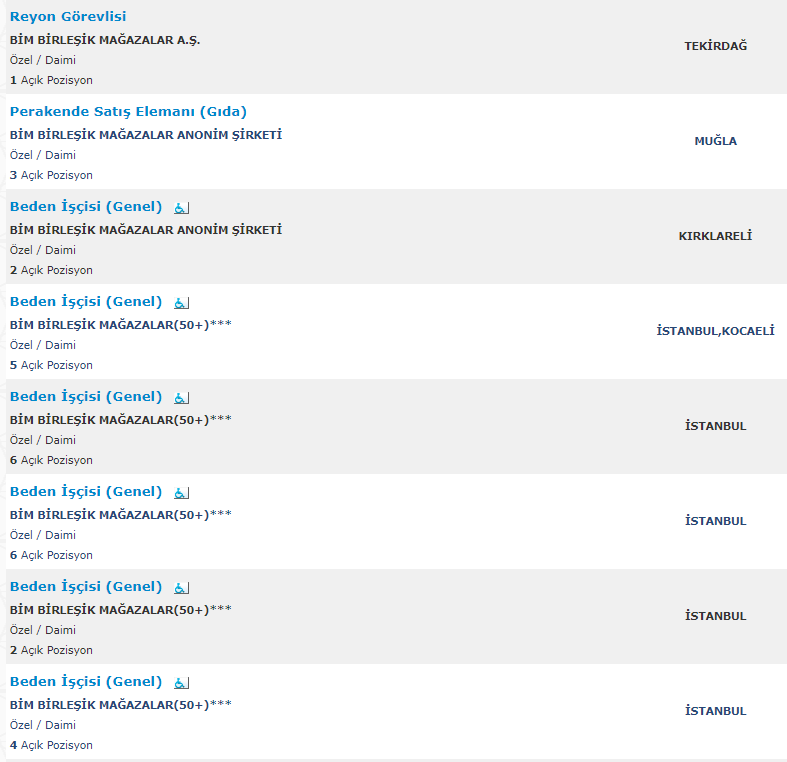Screen dimensions: 787x762
Task: Click the KIRKLARELİ location label
Action: (x=716, y=236)
